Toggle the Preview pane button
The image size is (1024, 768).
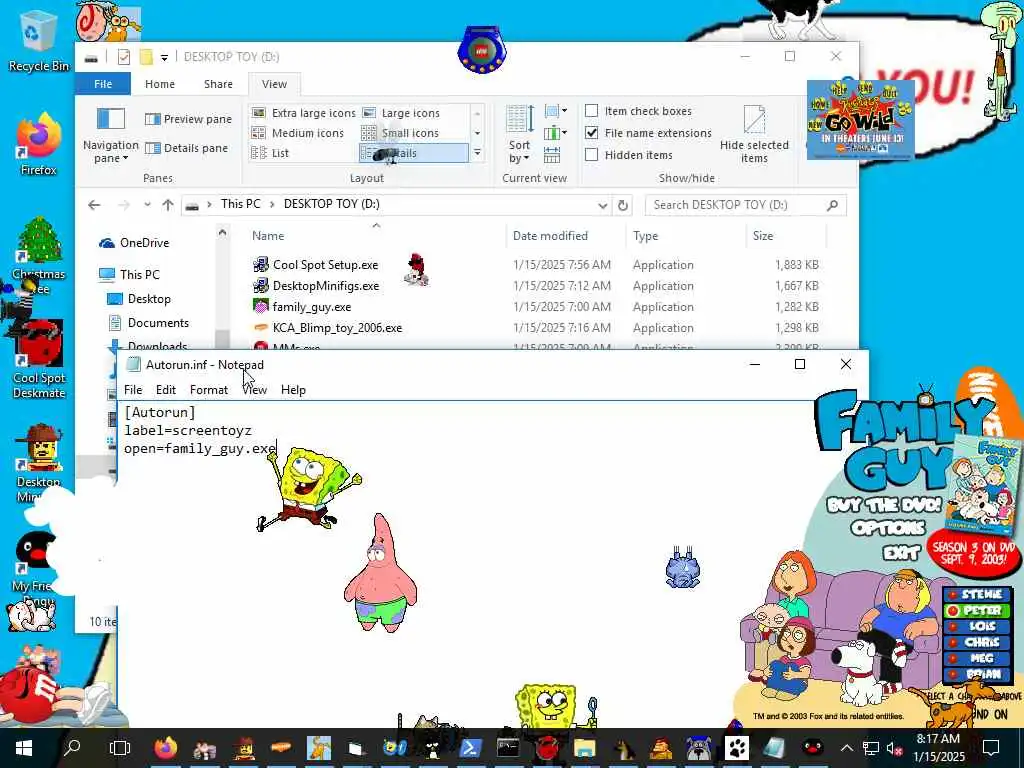(189, 119)
